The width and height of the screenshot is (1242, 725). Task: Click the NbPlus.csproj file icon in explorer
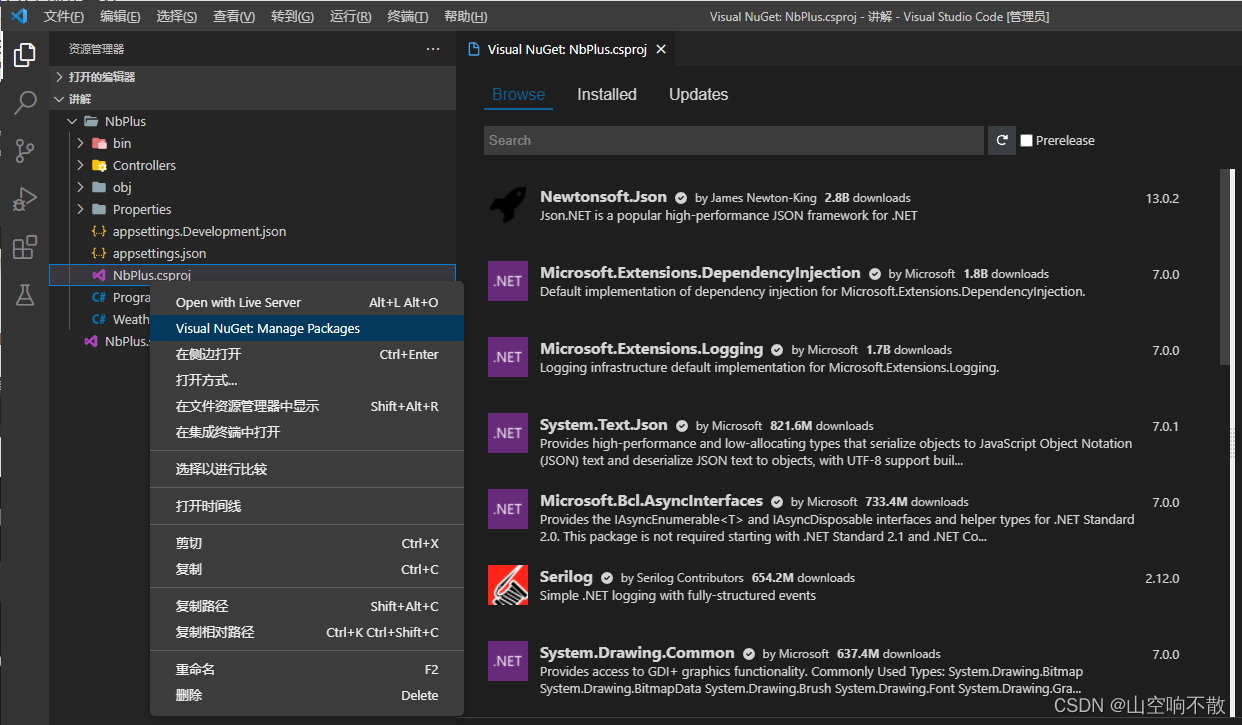pyautogui.click(x=99, y=275)
